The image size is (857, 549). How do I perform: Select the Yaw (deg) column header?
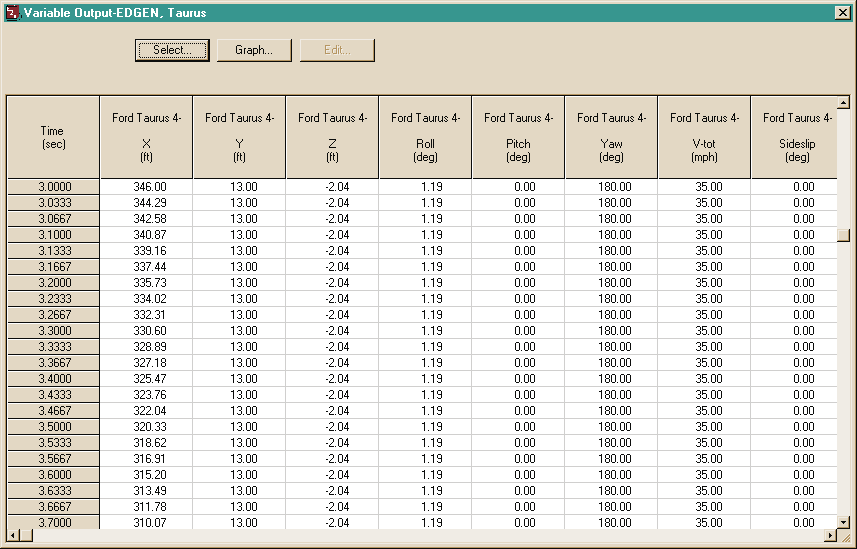[611, 137]
